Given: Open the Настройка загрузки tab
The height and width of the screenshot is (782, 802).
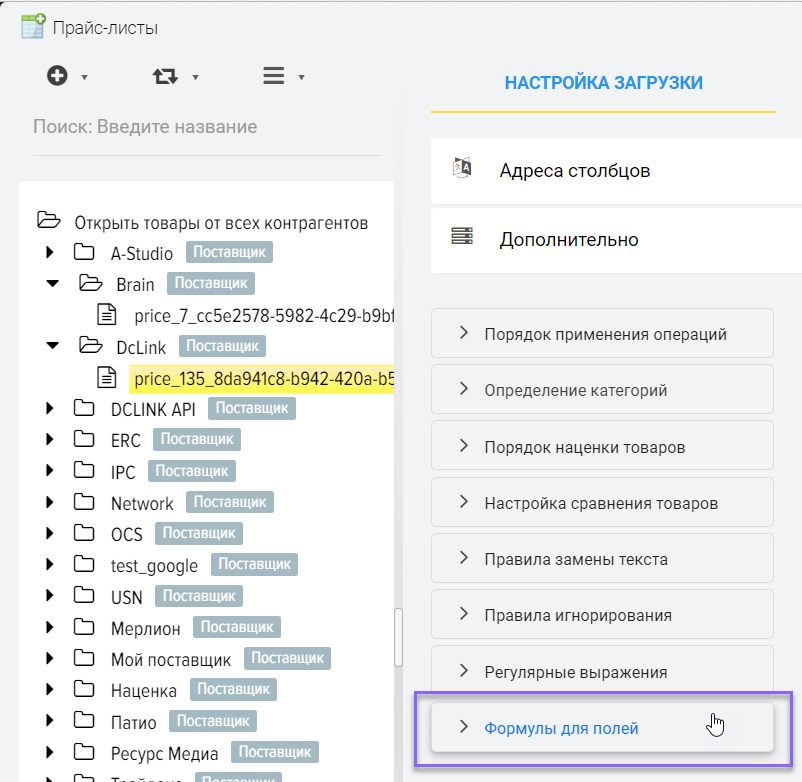Looking at the screenshot, I should pyautogui.click(x=603, y=83).
